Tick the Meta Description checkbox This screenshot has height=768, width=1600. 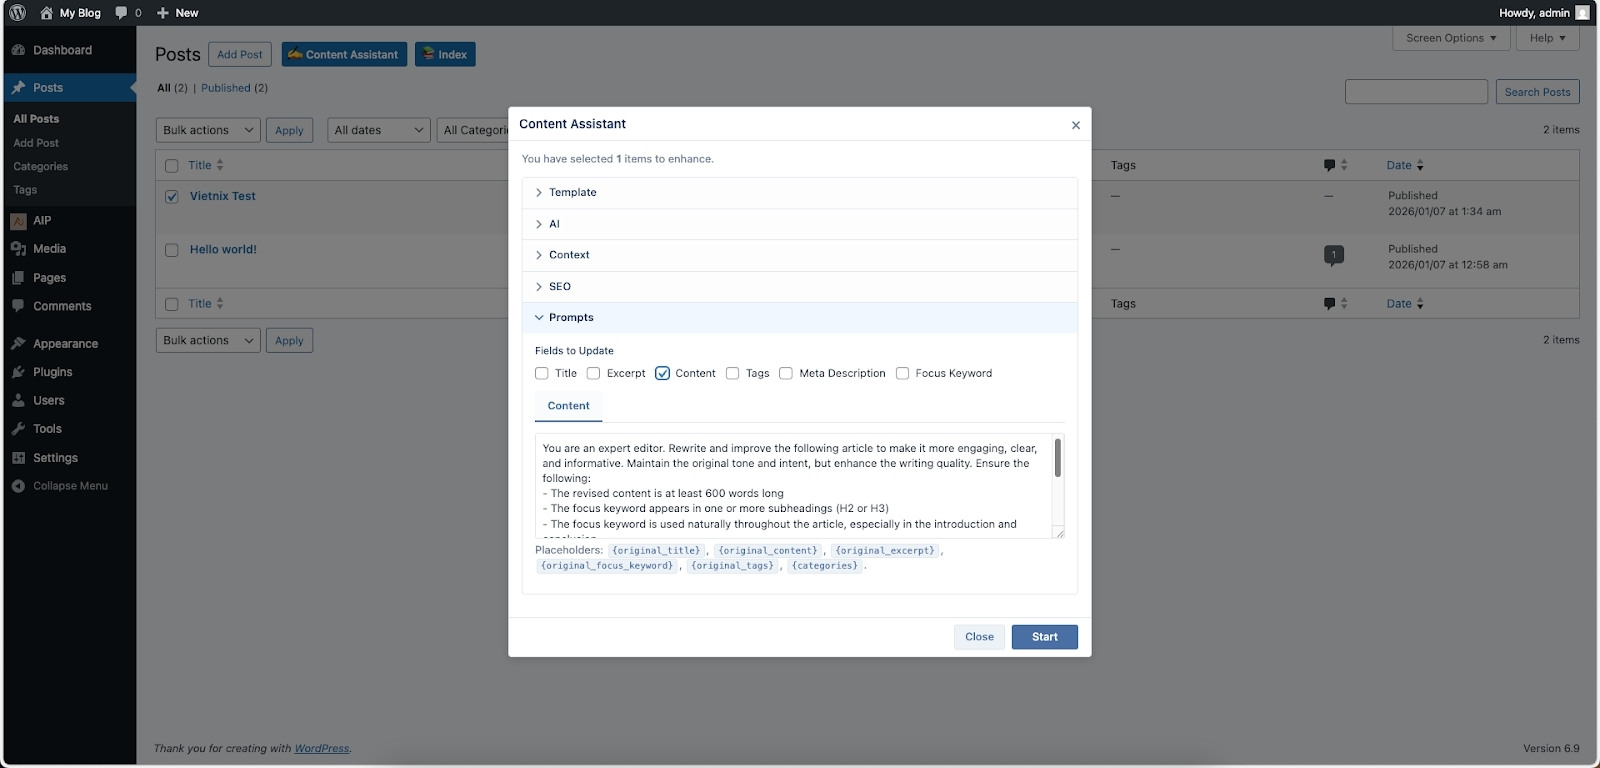pyautogui.click(x=786, y=374)
